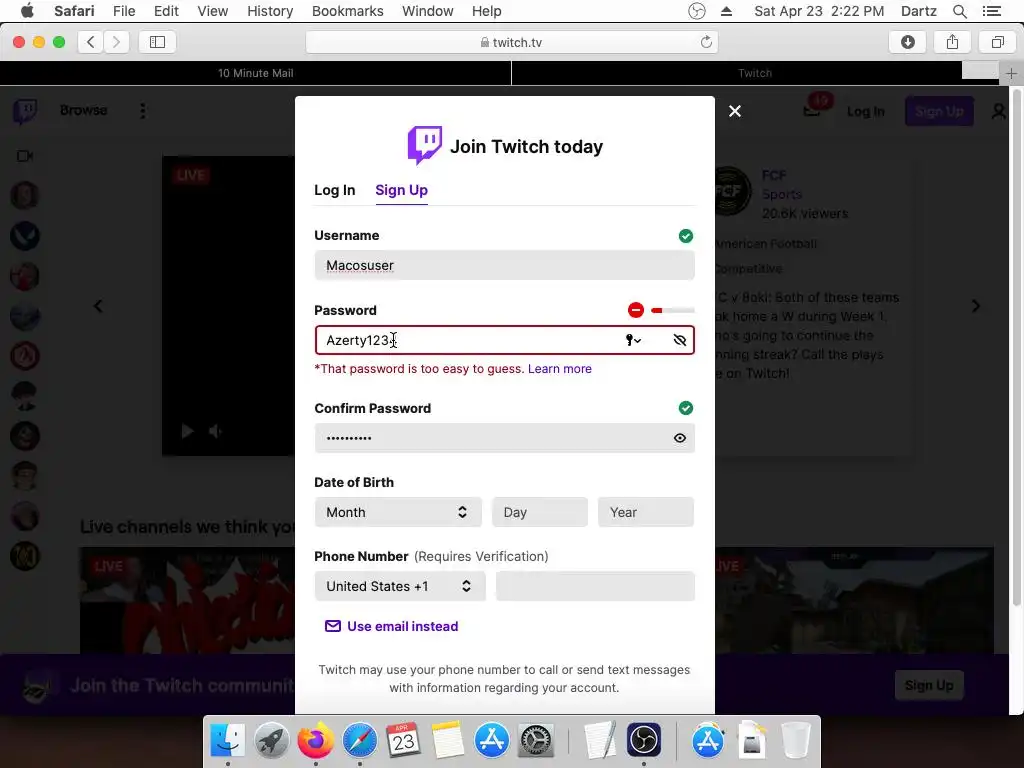Open Spotlight search in the menu bar
Screen dimensions: 1024x768
pyautogui.click(x=959, y=11)
